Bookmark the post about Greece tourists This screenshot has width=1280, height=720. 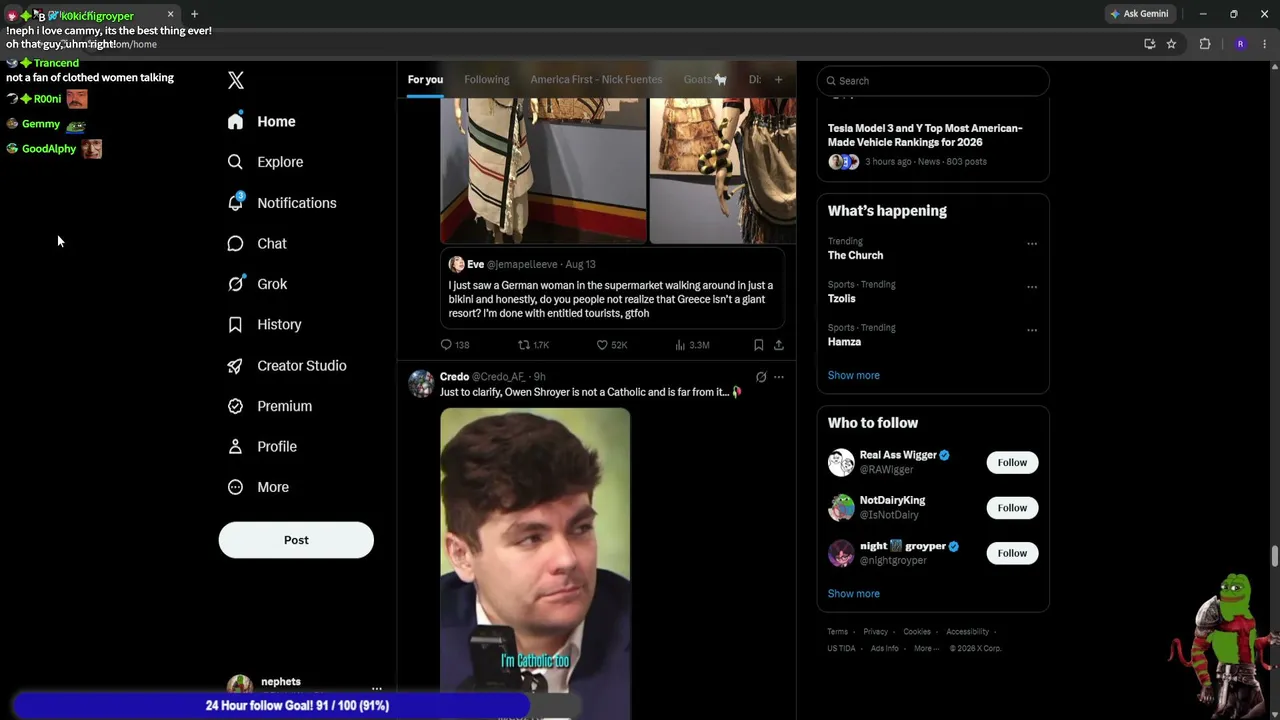tap(759, 345)
